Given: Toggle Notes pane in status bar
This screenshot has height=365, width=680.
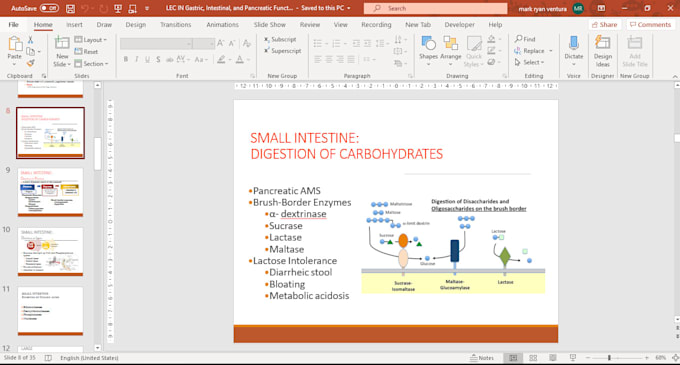Looking at the screenshot, I should click(482, 358).
